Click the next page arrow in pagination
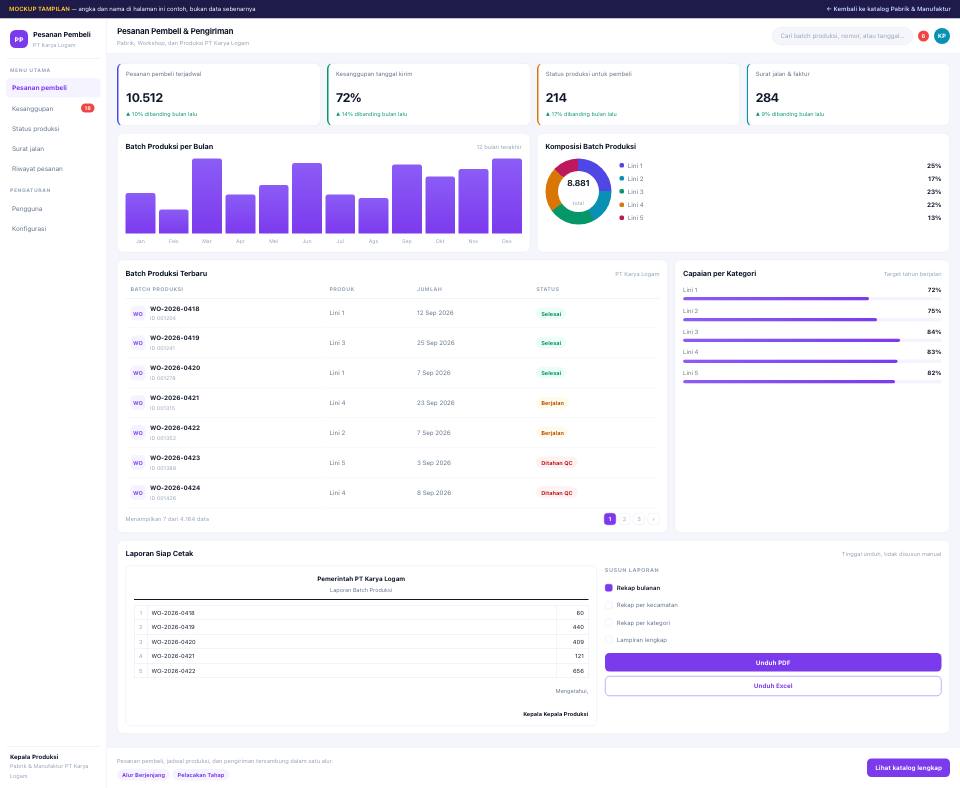The image size is (960, 788). 653,519
